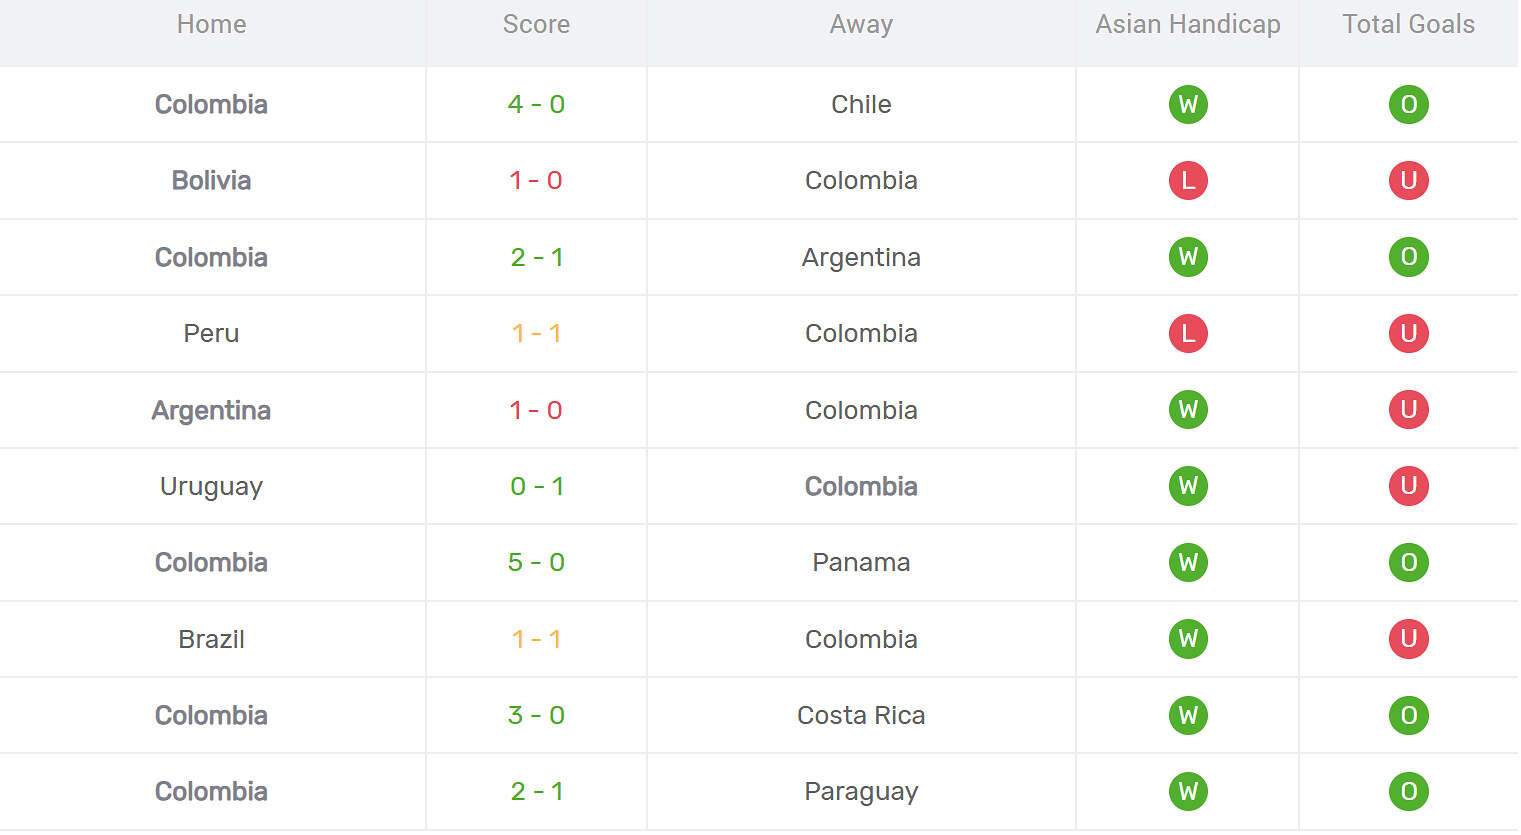Click the W handicap badge in Paraguay row

pos(1188,791)
